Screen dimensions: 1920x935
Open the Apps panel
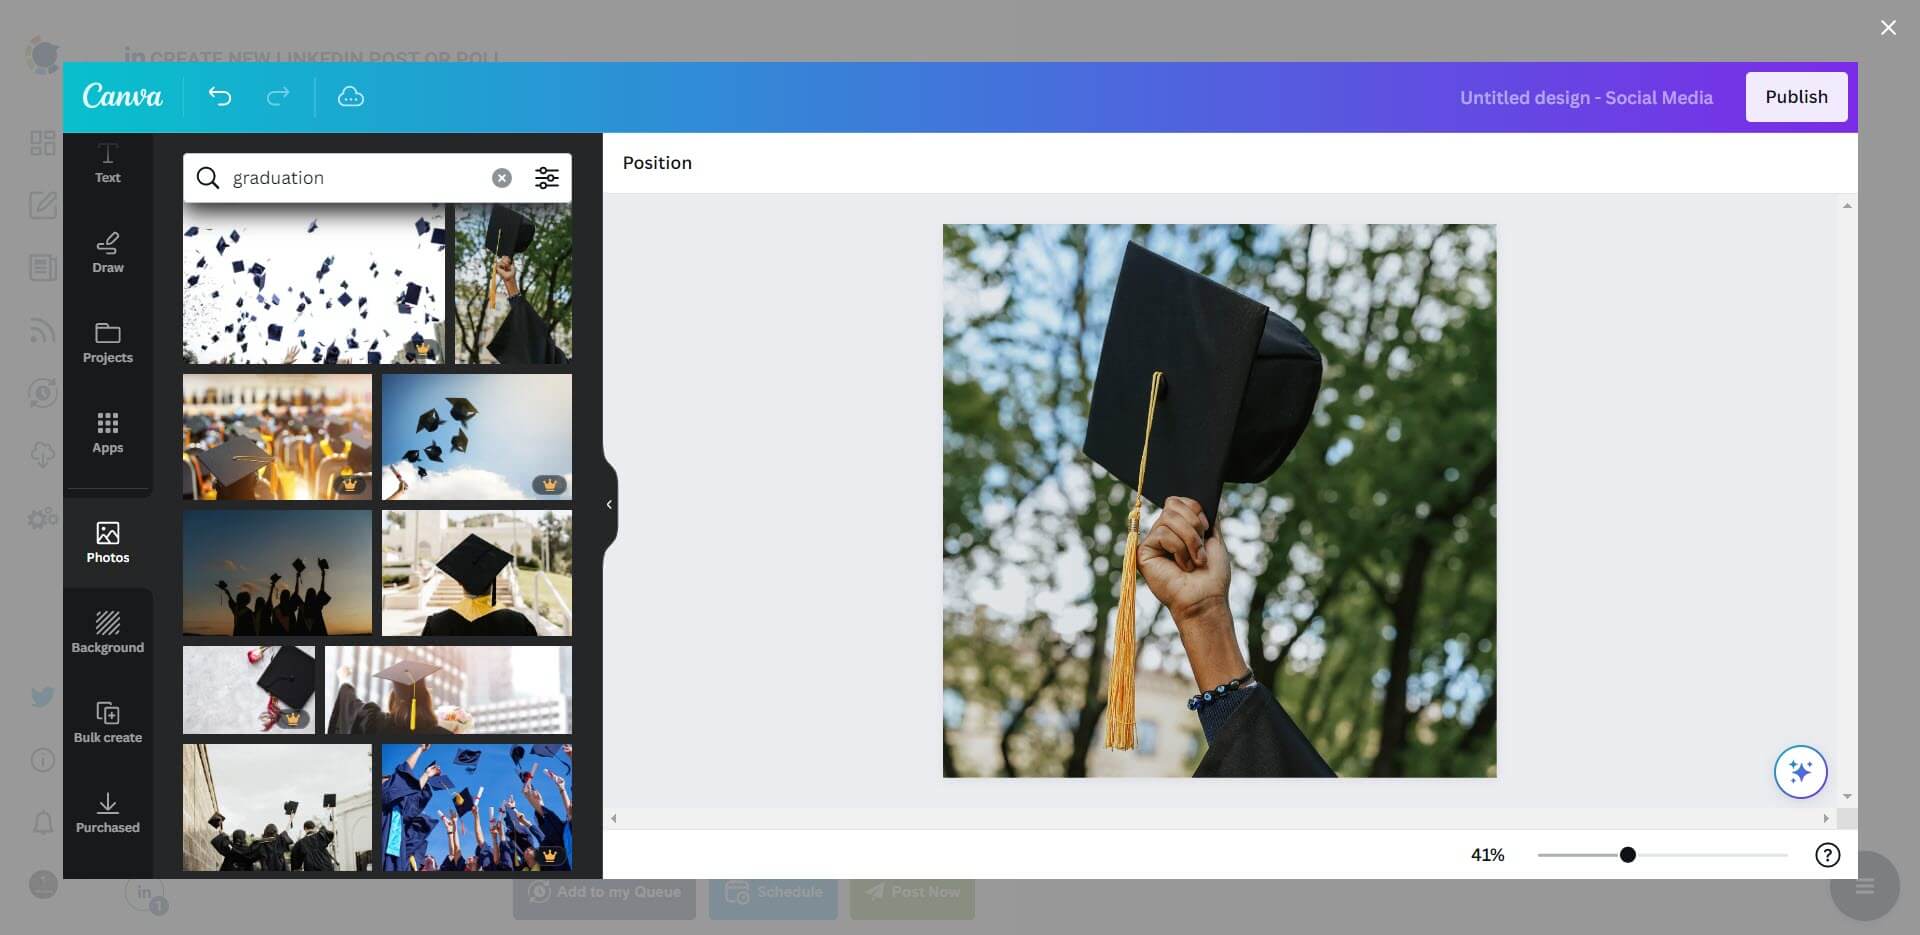(x=107, y=433)
